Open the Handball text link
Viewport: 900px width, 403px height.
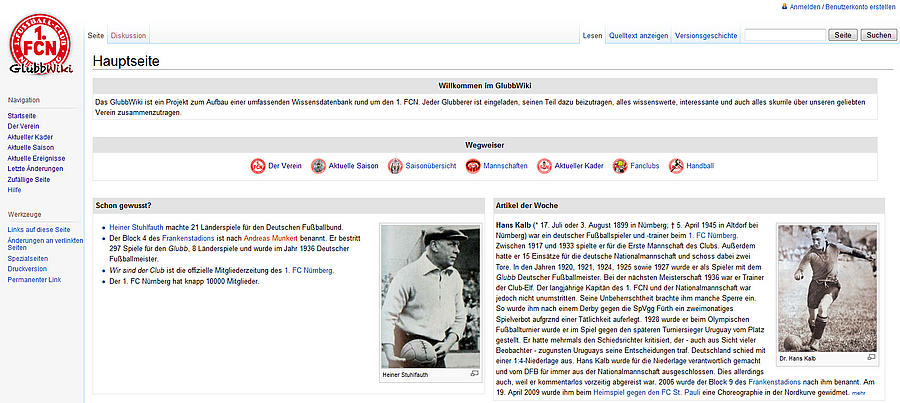(700, 166)
